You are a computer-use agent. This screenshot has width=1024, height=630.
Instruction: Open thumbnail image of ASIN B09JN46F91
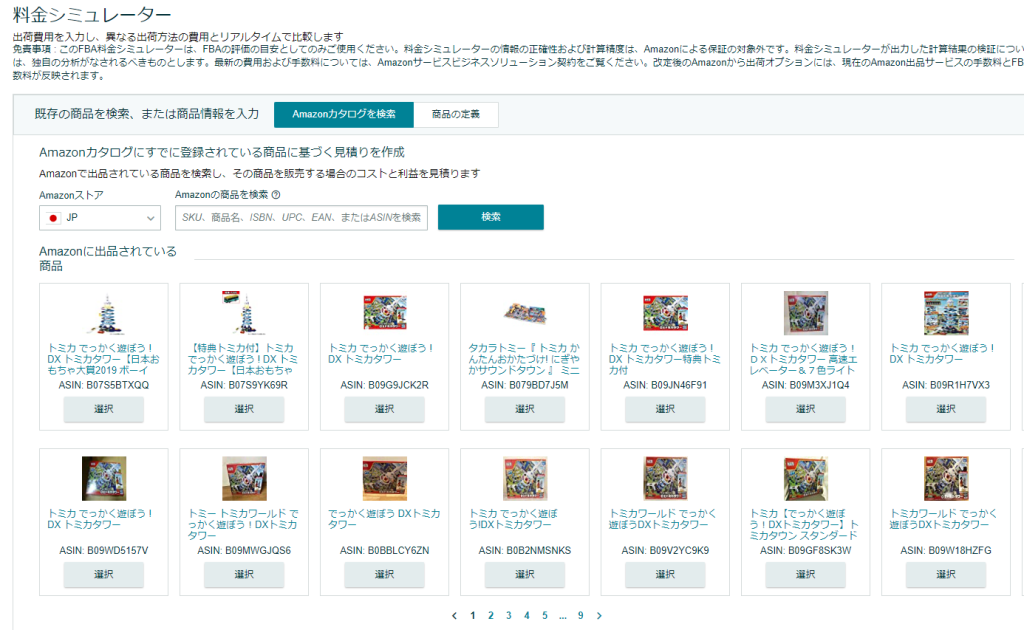(x=665, y=313)
